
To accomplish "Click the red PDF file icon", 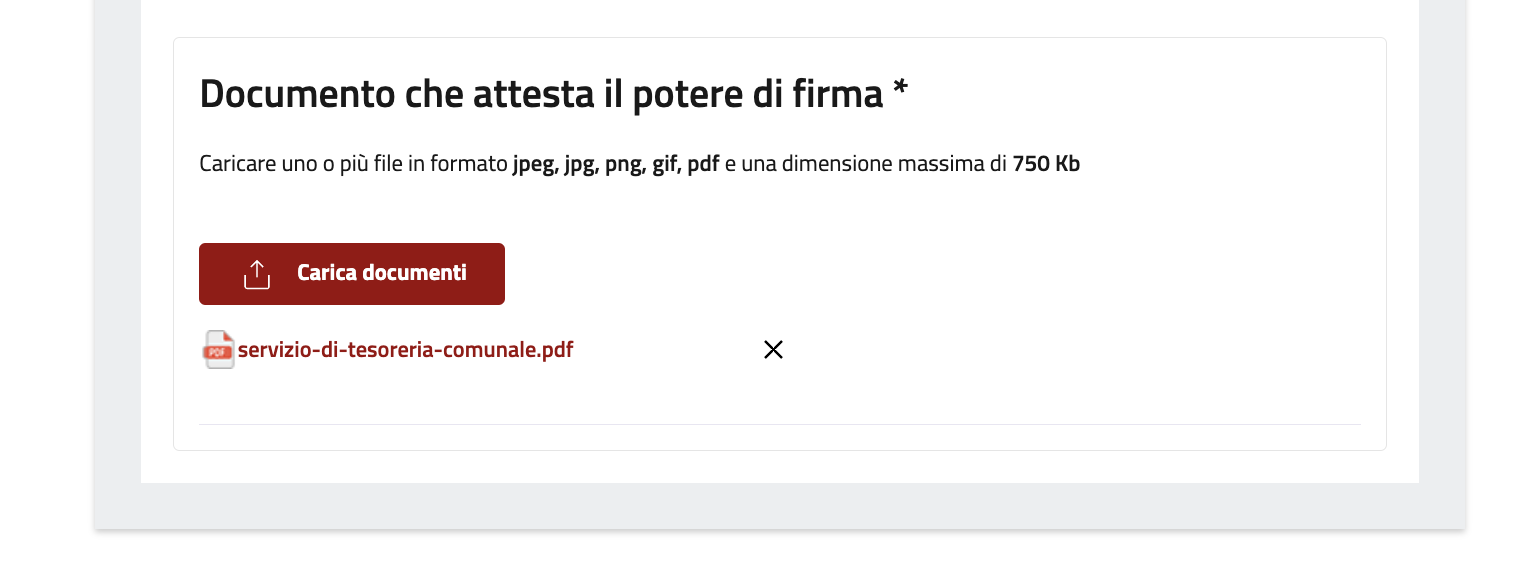I will pyautogui.click(x=219, y=350).
